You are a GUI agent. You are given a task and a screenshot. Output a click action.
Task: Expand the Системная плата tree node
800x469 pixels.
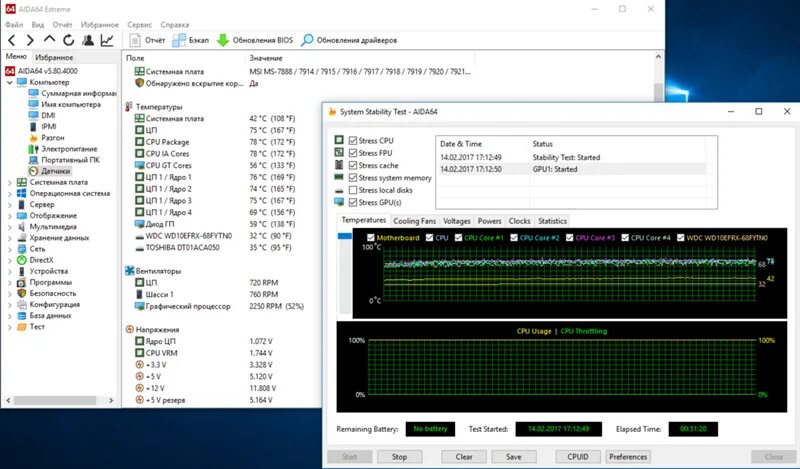coord(10,182)
